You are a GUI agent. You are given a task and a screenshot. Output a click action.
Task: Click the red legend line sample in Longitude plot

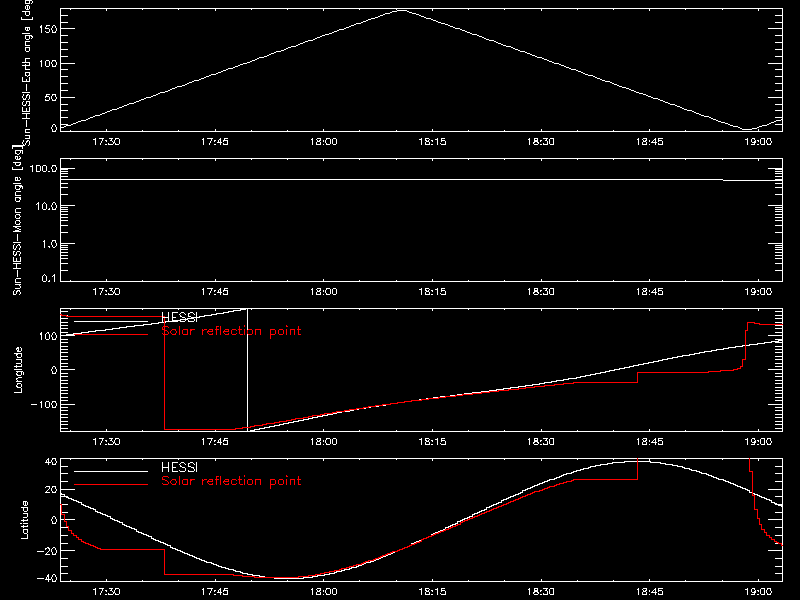(111, 335)
